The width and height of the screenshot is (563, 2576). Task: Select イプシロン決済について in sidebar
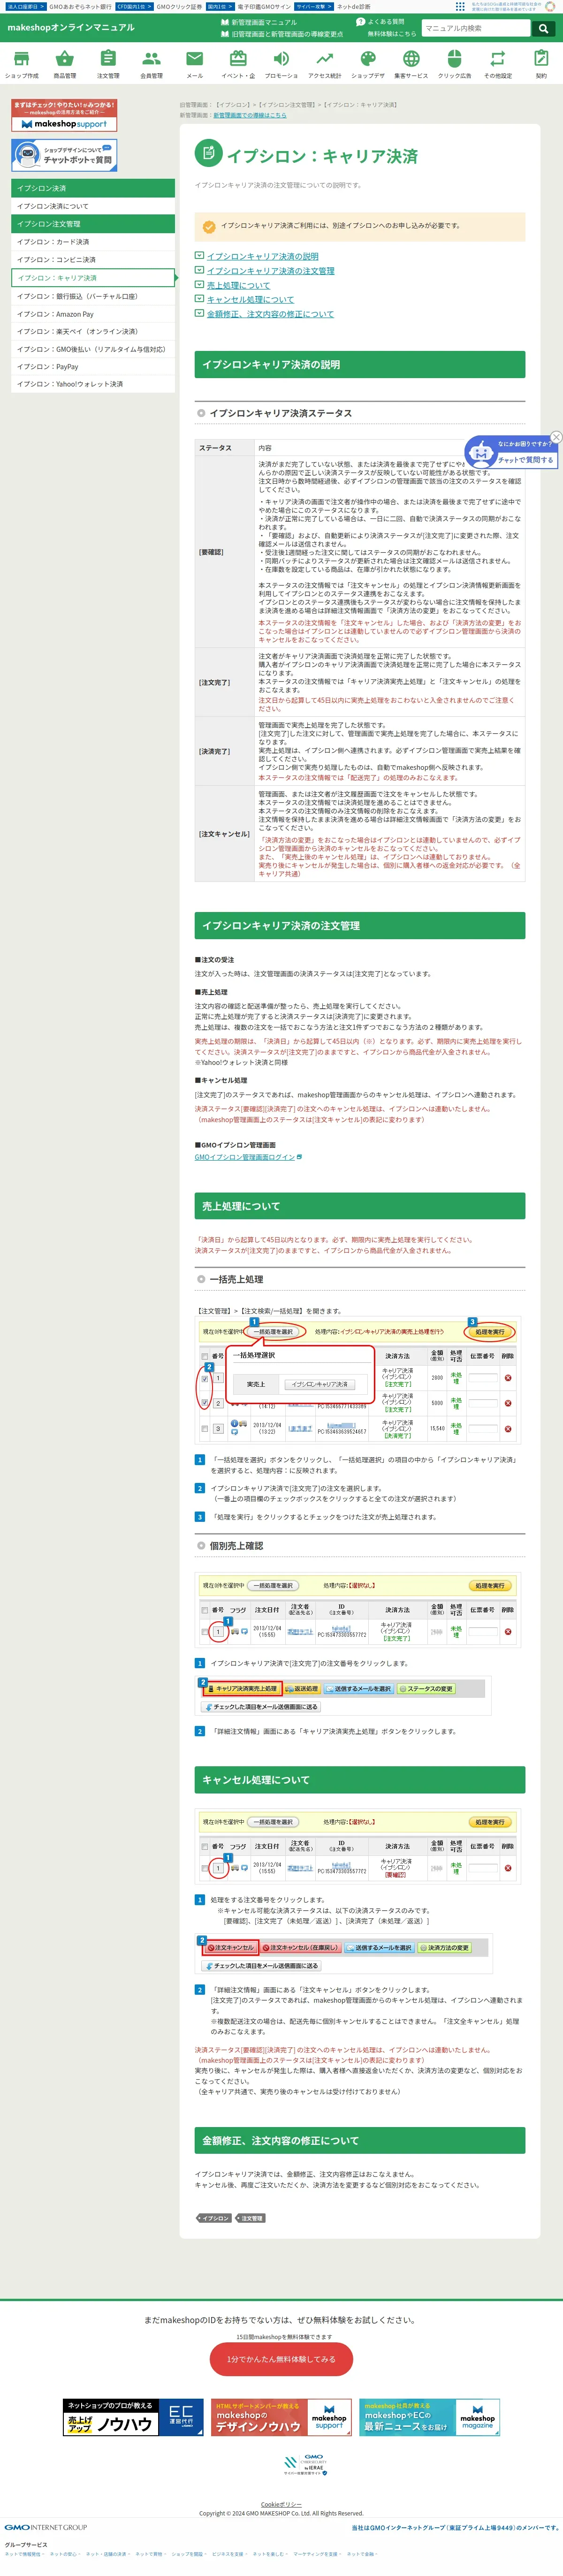click(x=93, y=206)
